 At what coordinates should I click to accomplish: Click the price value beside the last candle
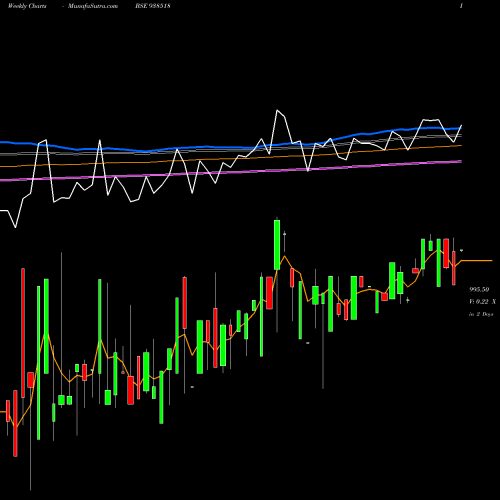tap(479, 289)
